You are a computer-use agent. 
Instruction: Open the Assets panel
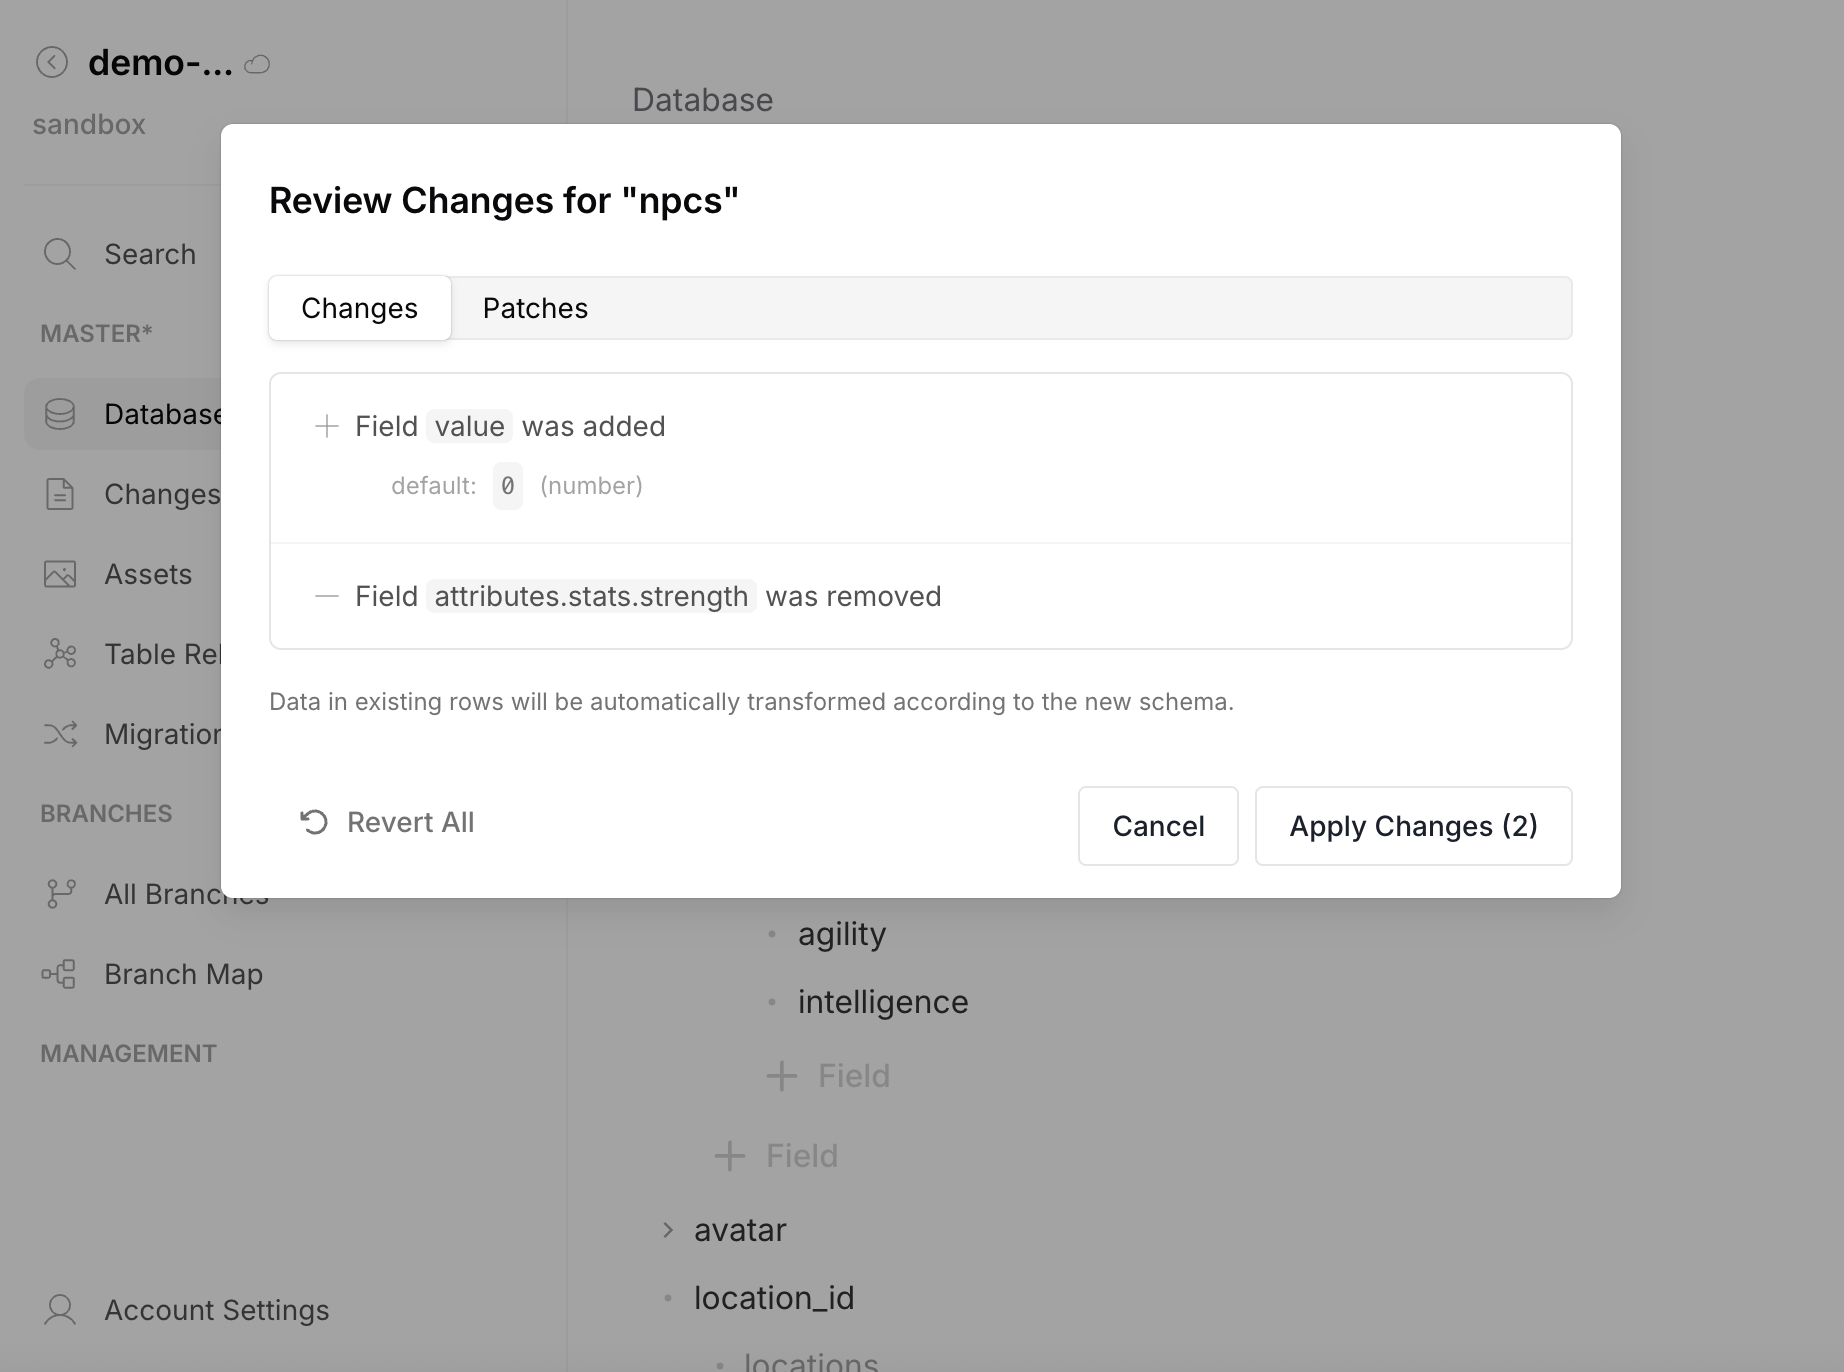point(147,573)
